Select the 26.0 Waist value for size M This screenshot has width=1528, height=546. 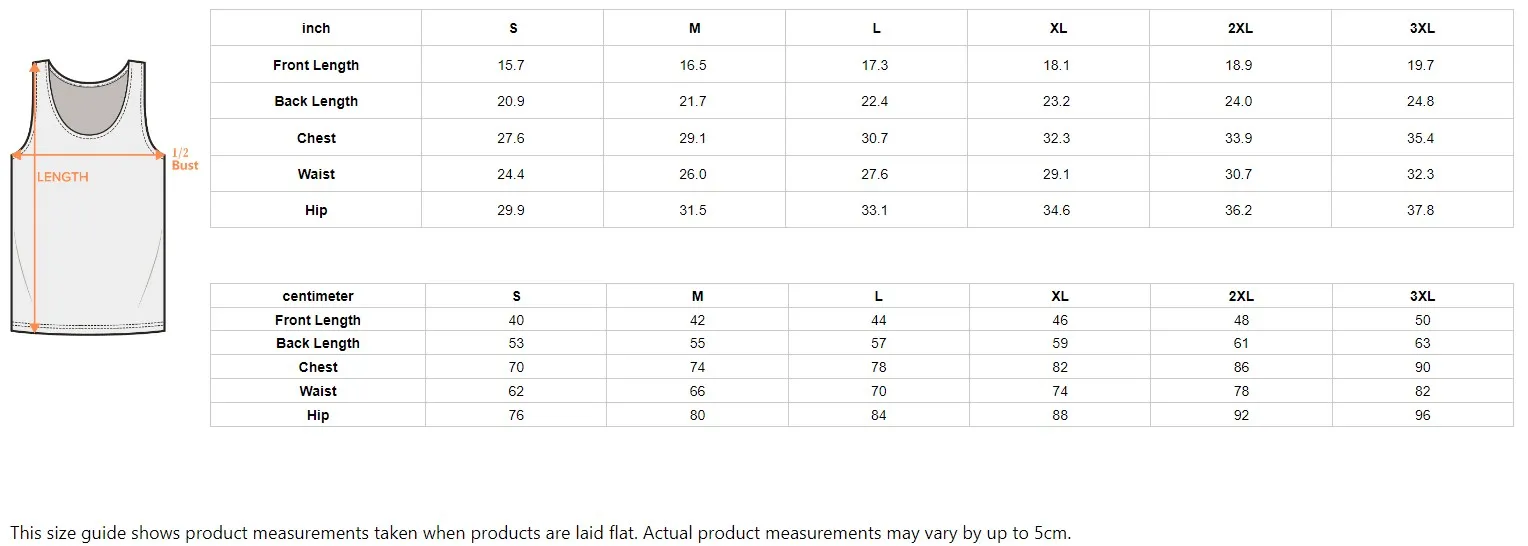click(693, 174)
